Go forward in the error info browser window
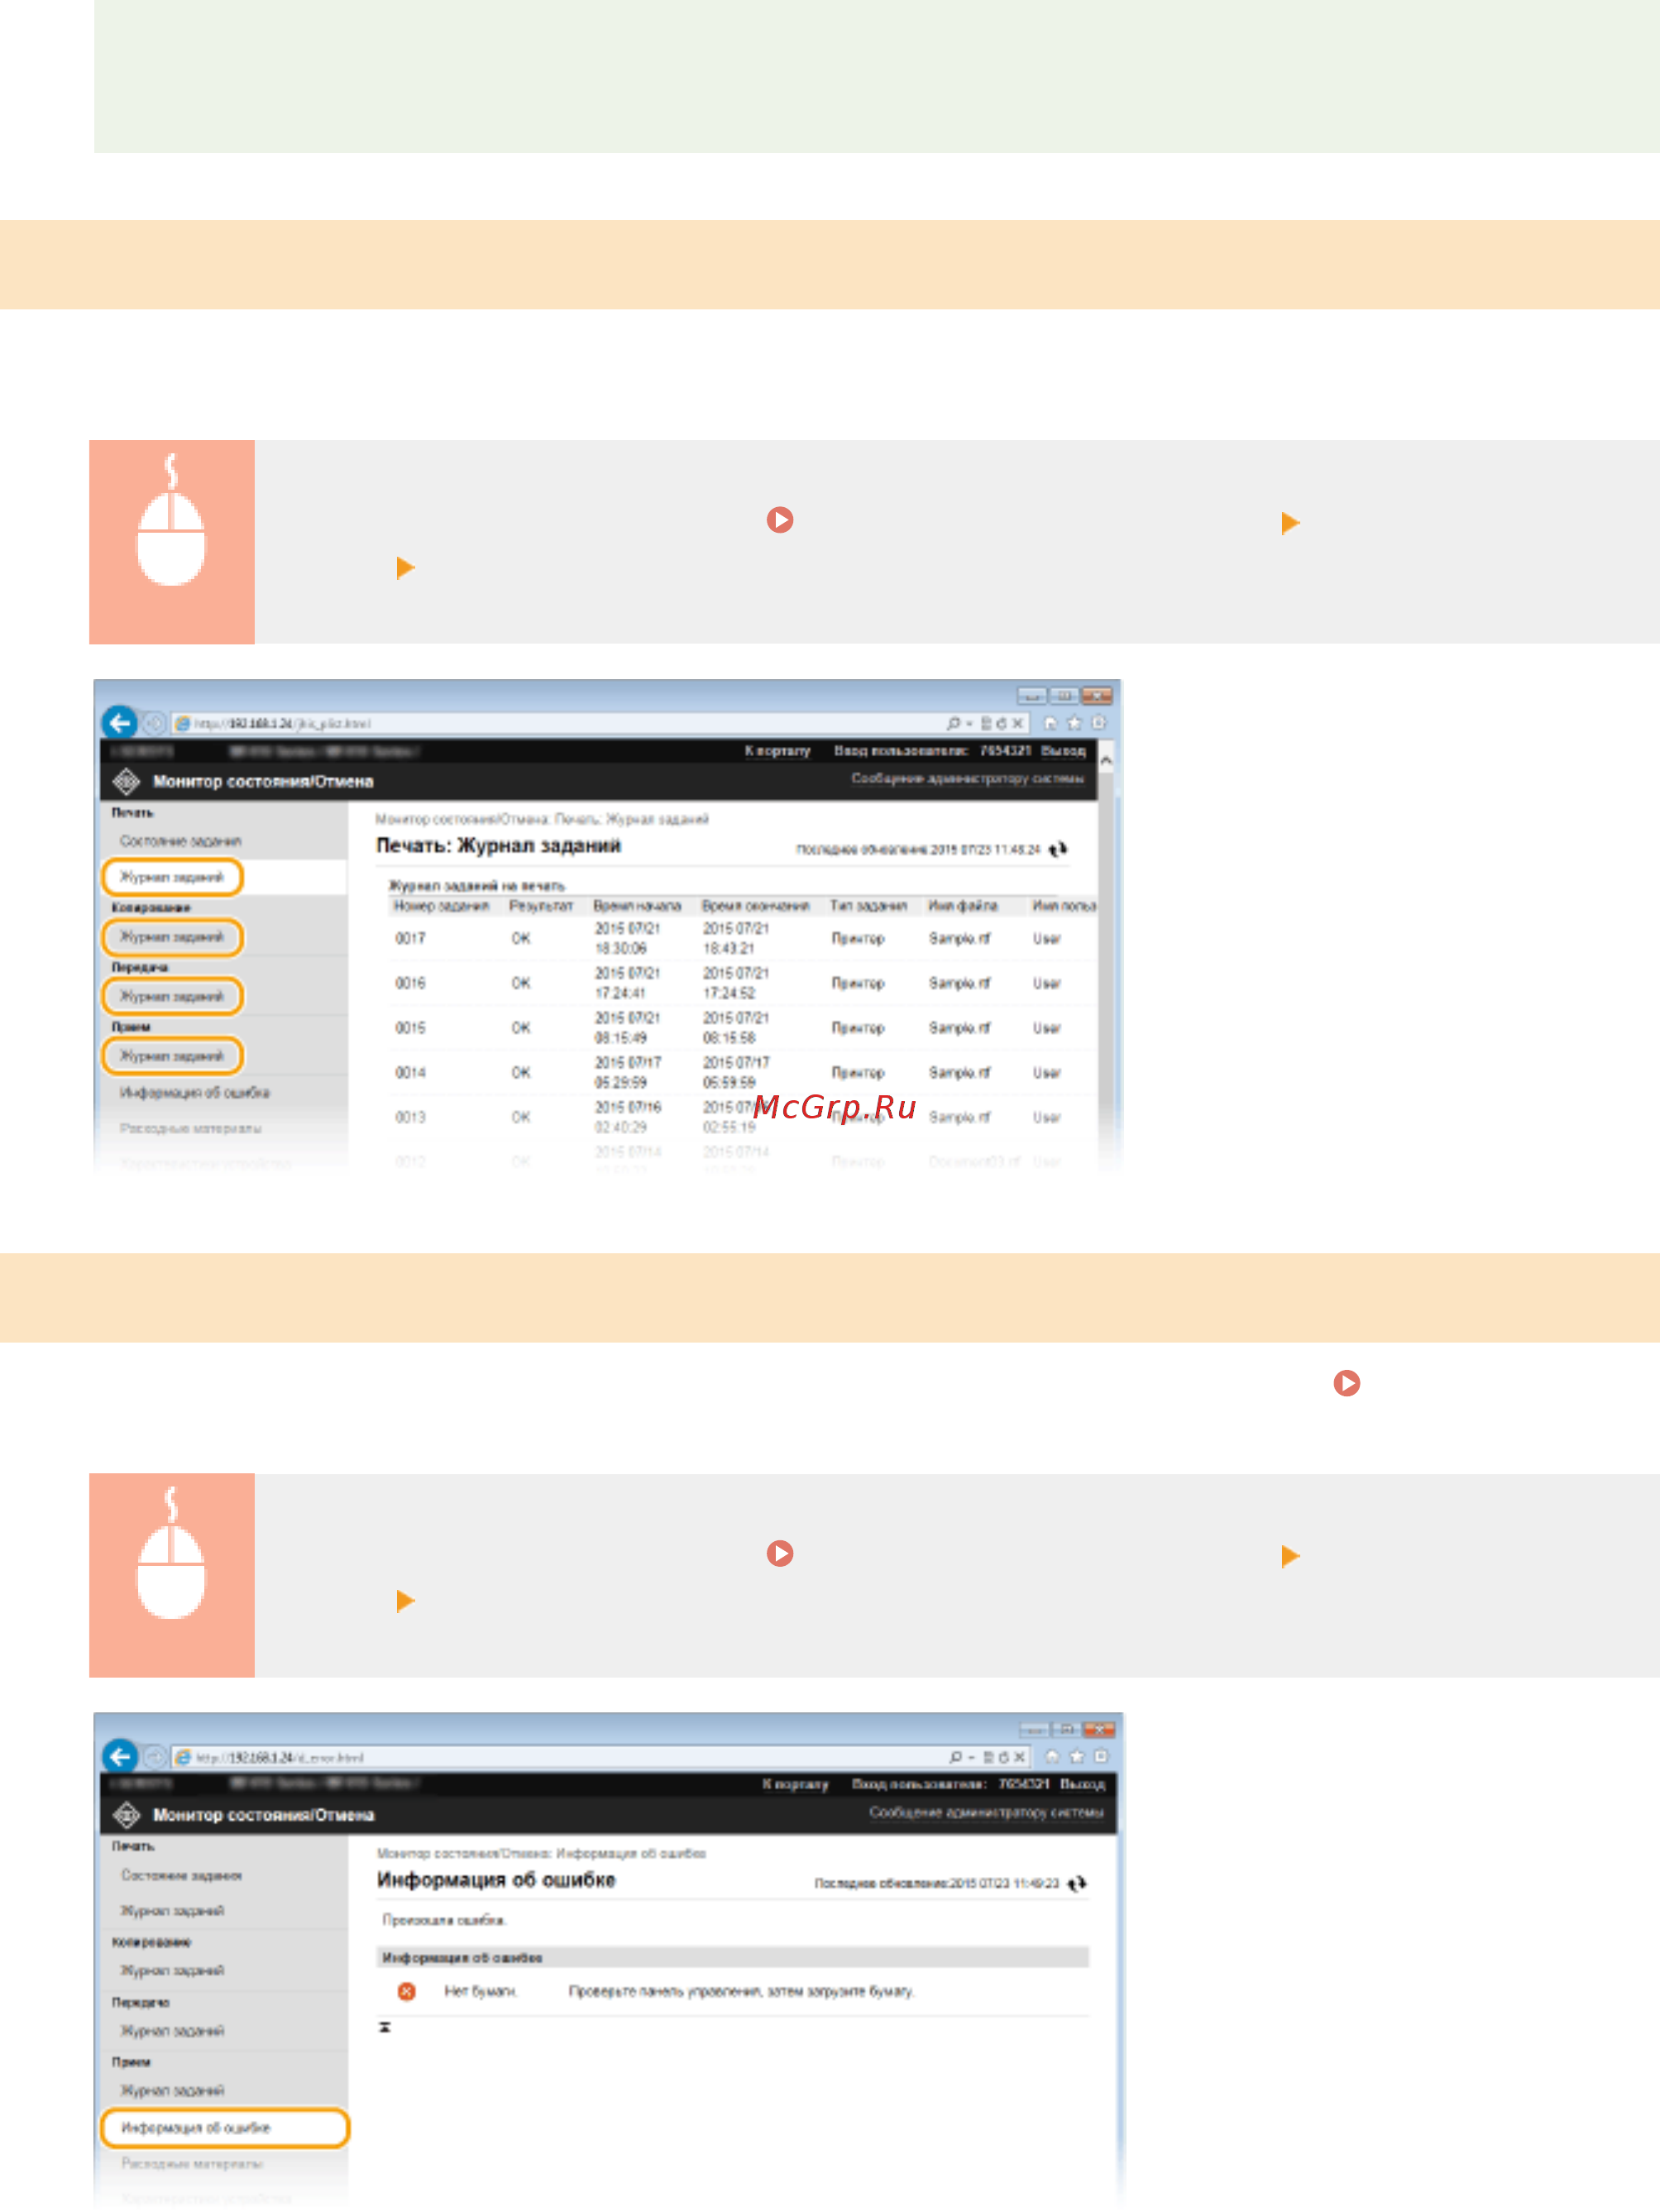 click(x=154, y=1757)
